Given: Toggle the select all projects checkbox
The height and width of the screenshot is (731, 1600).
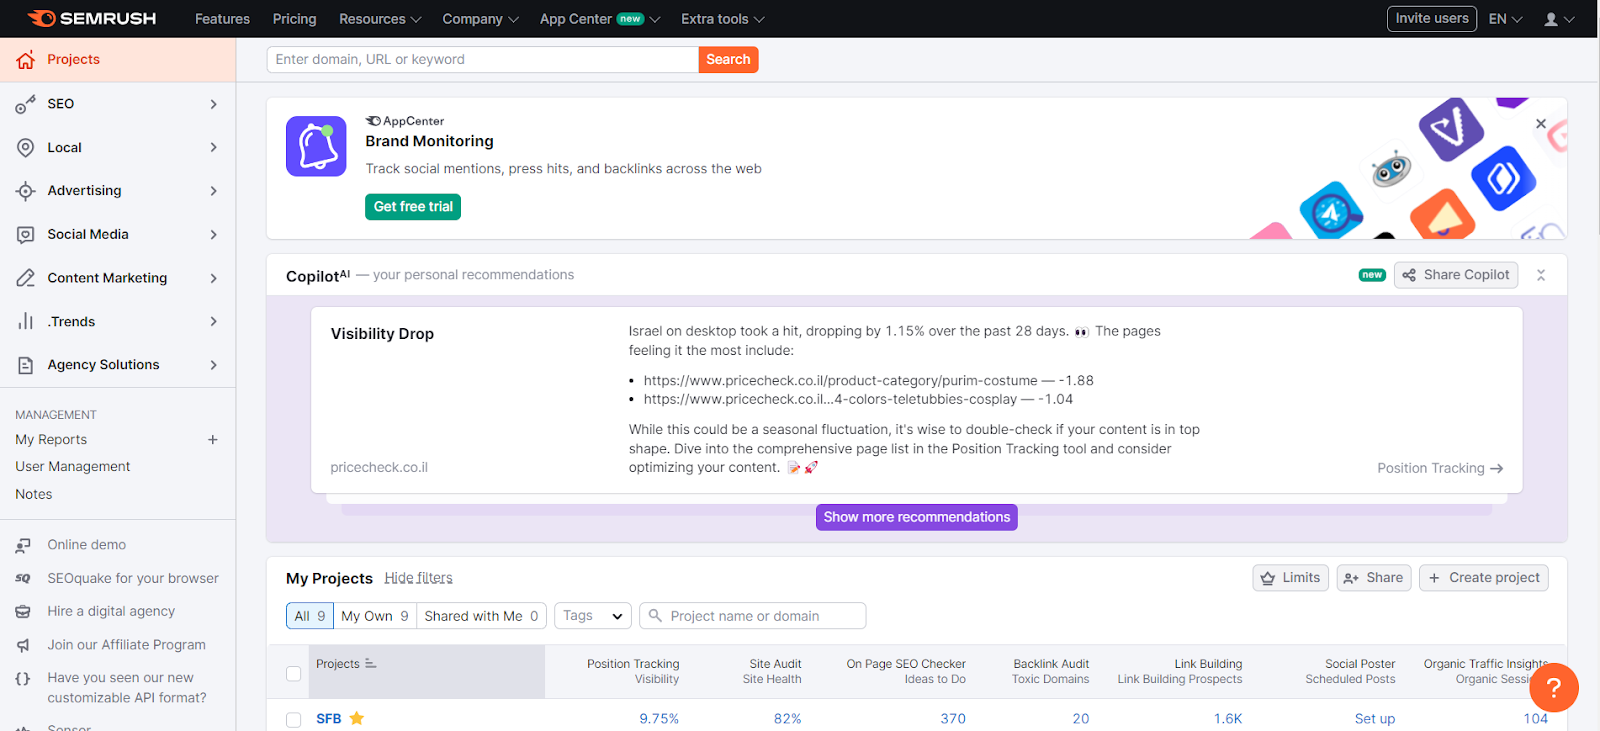Looking at the screenshot, I should [x=294, y=673].
